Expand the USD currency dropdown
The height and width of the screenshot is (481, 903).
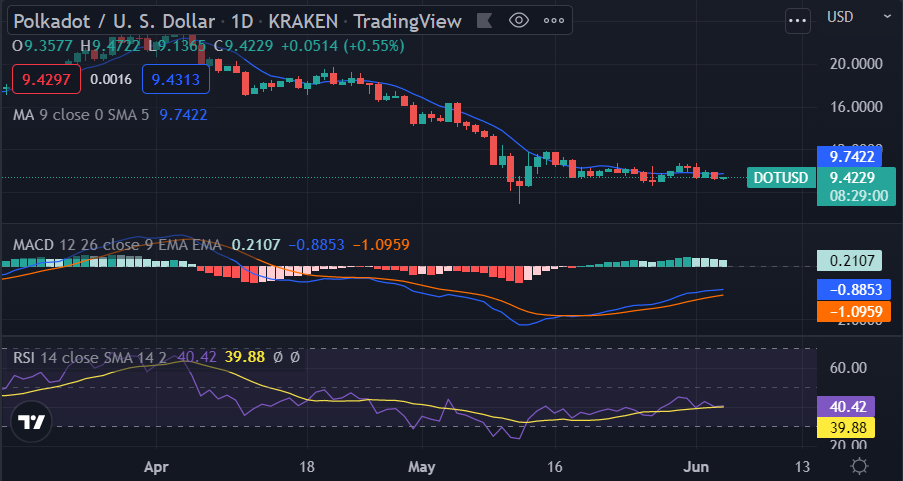pos(887,17)
